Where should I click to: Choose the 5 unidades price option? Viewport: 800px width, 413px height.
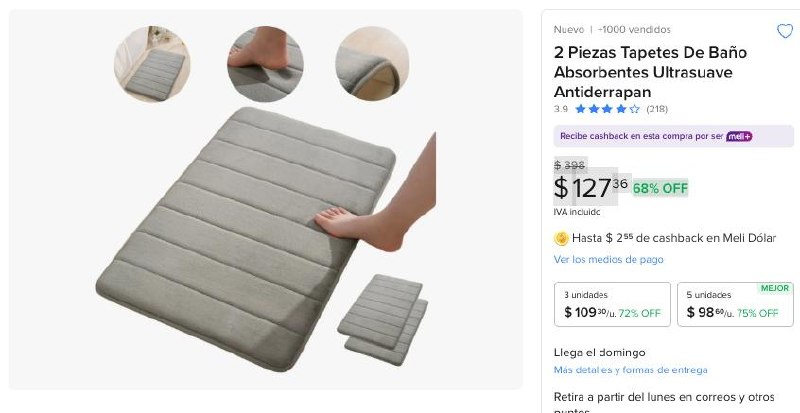pyautogui.click(x=735, y=304)
